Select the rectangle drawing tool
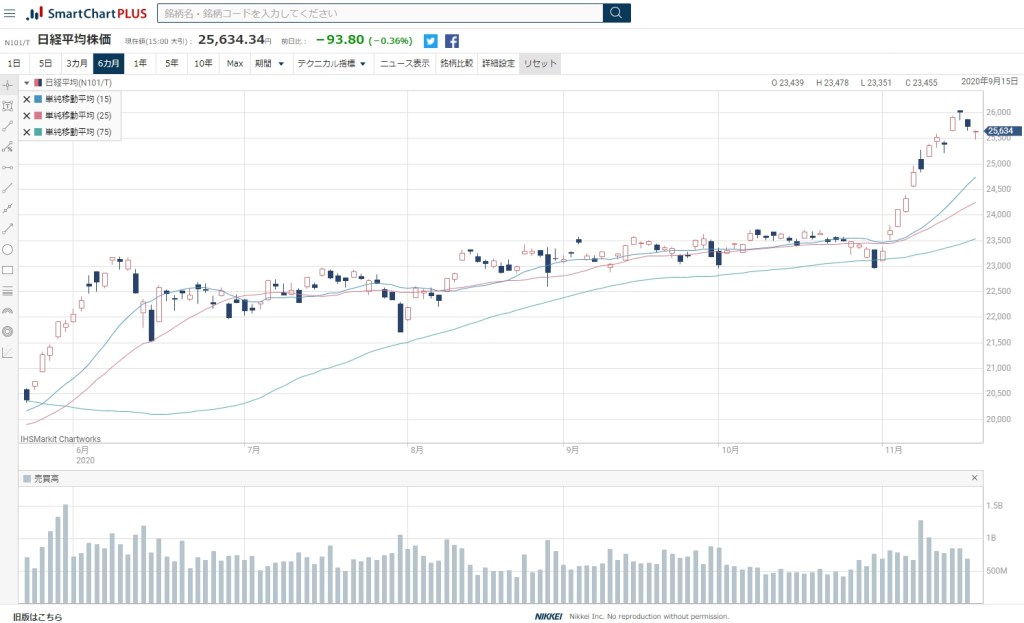 coord(8,270)
